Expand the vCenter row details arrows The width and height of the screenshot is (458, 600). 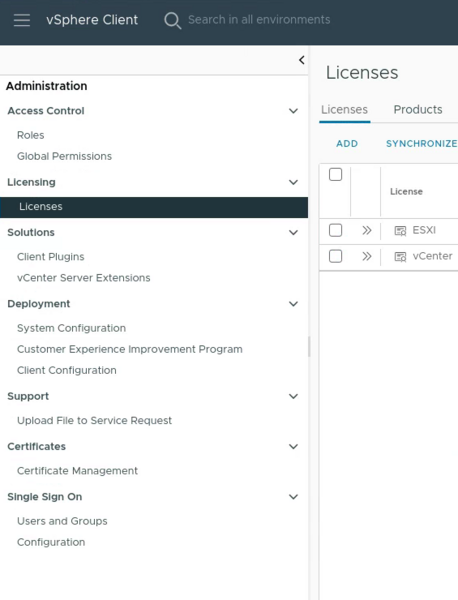coord(367,256)
